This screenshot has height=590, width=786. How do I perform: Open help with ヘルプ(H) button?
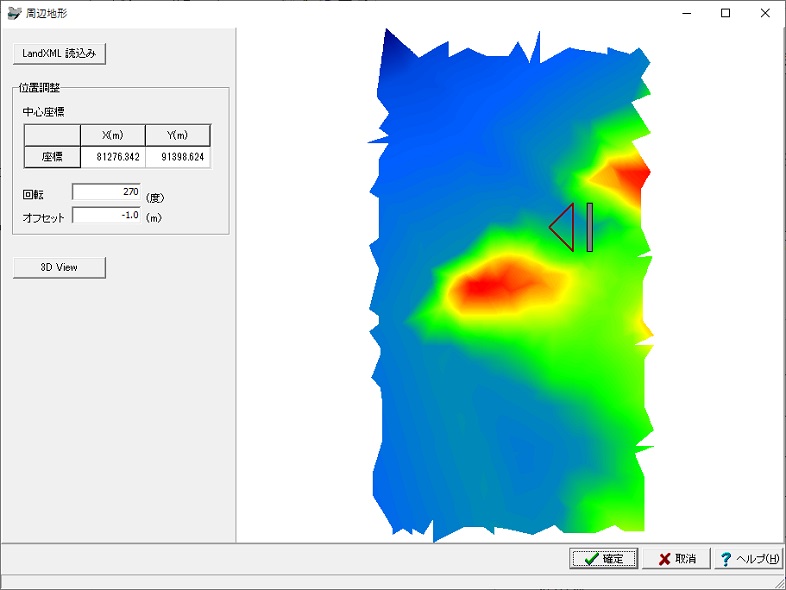pos(748,558)
